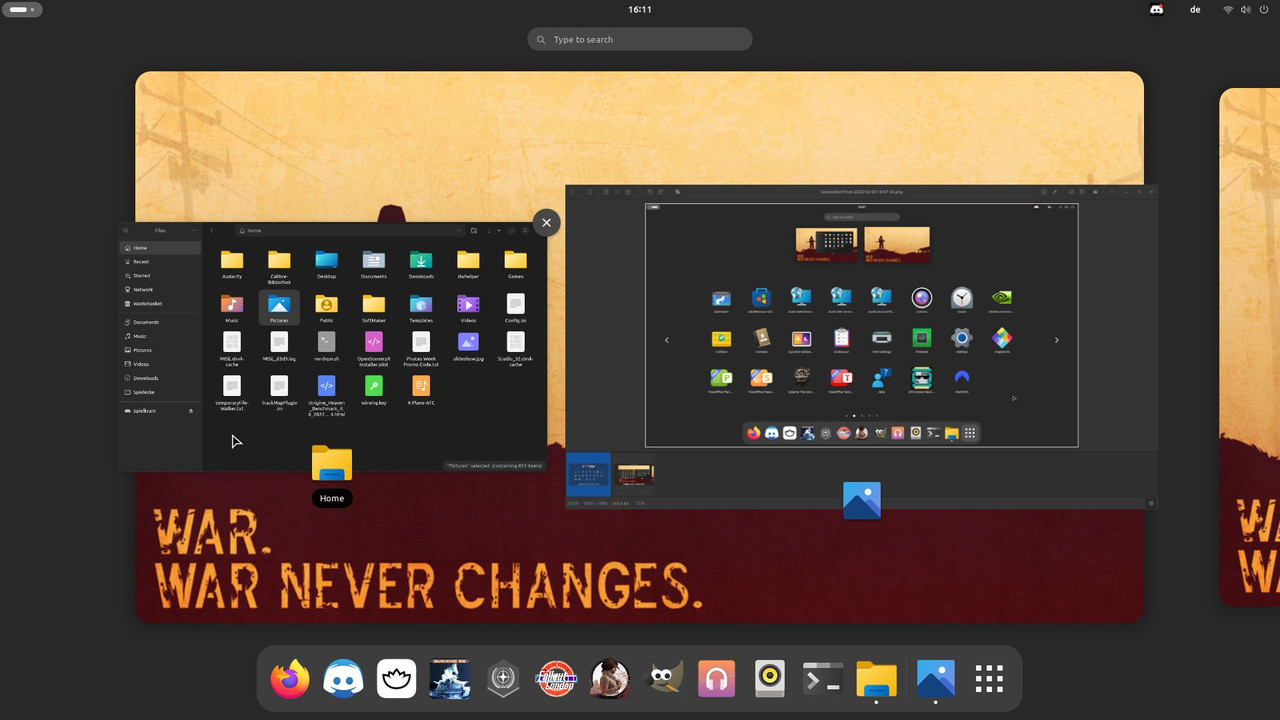Launch the Fallout London game icon
This screenshot has width=1280, height=720.
coord(556,679)
